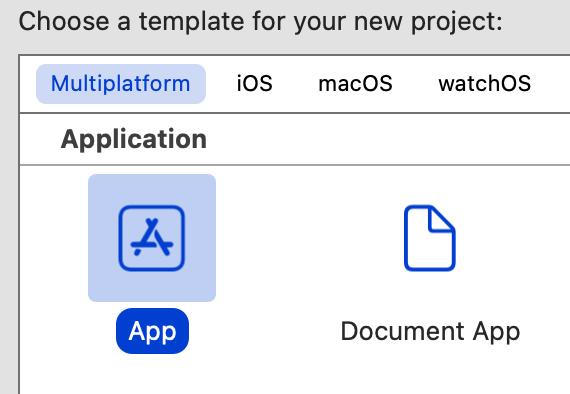Switch to the Multiplatform tab
This screenshot has width=570, height=394.
coord(121,84)
